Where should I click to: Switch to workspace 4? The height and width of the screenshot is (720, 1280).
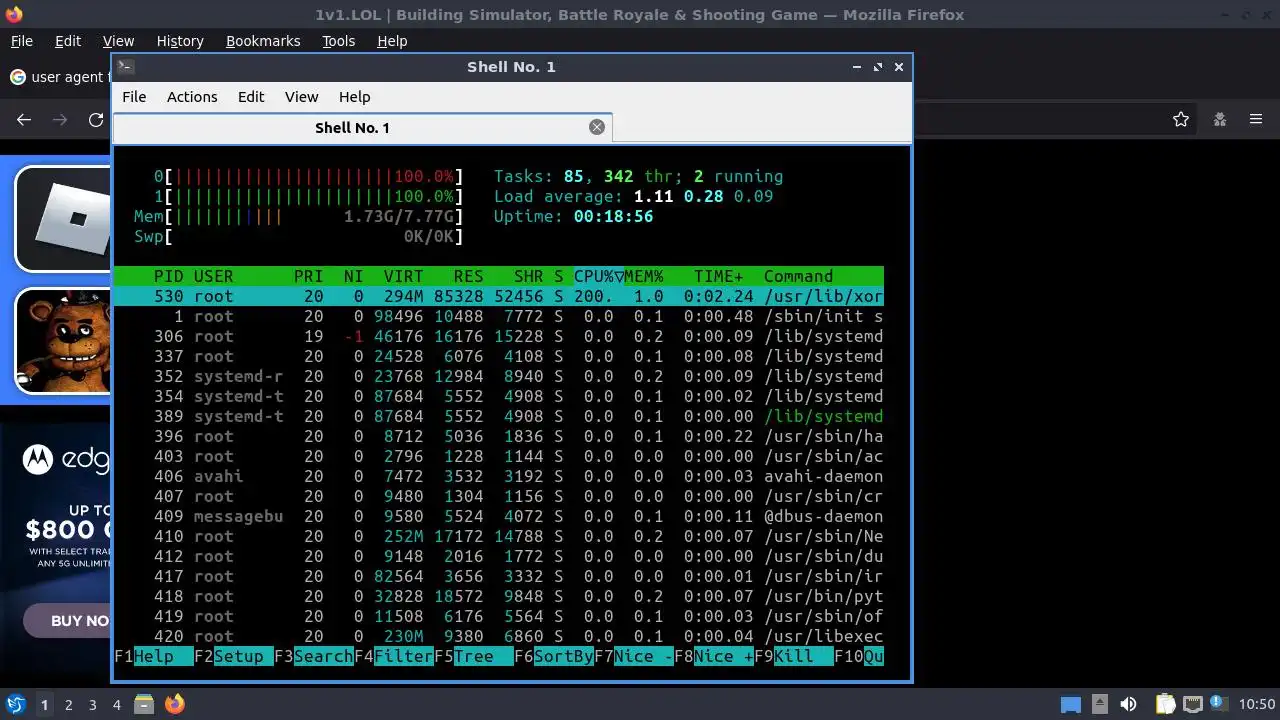[x=116, y=704]
